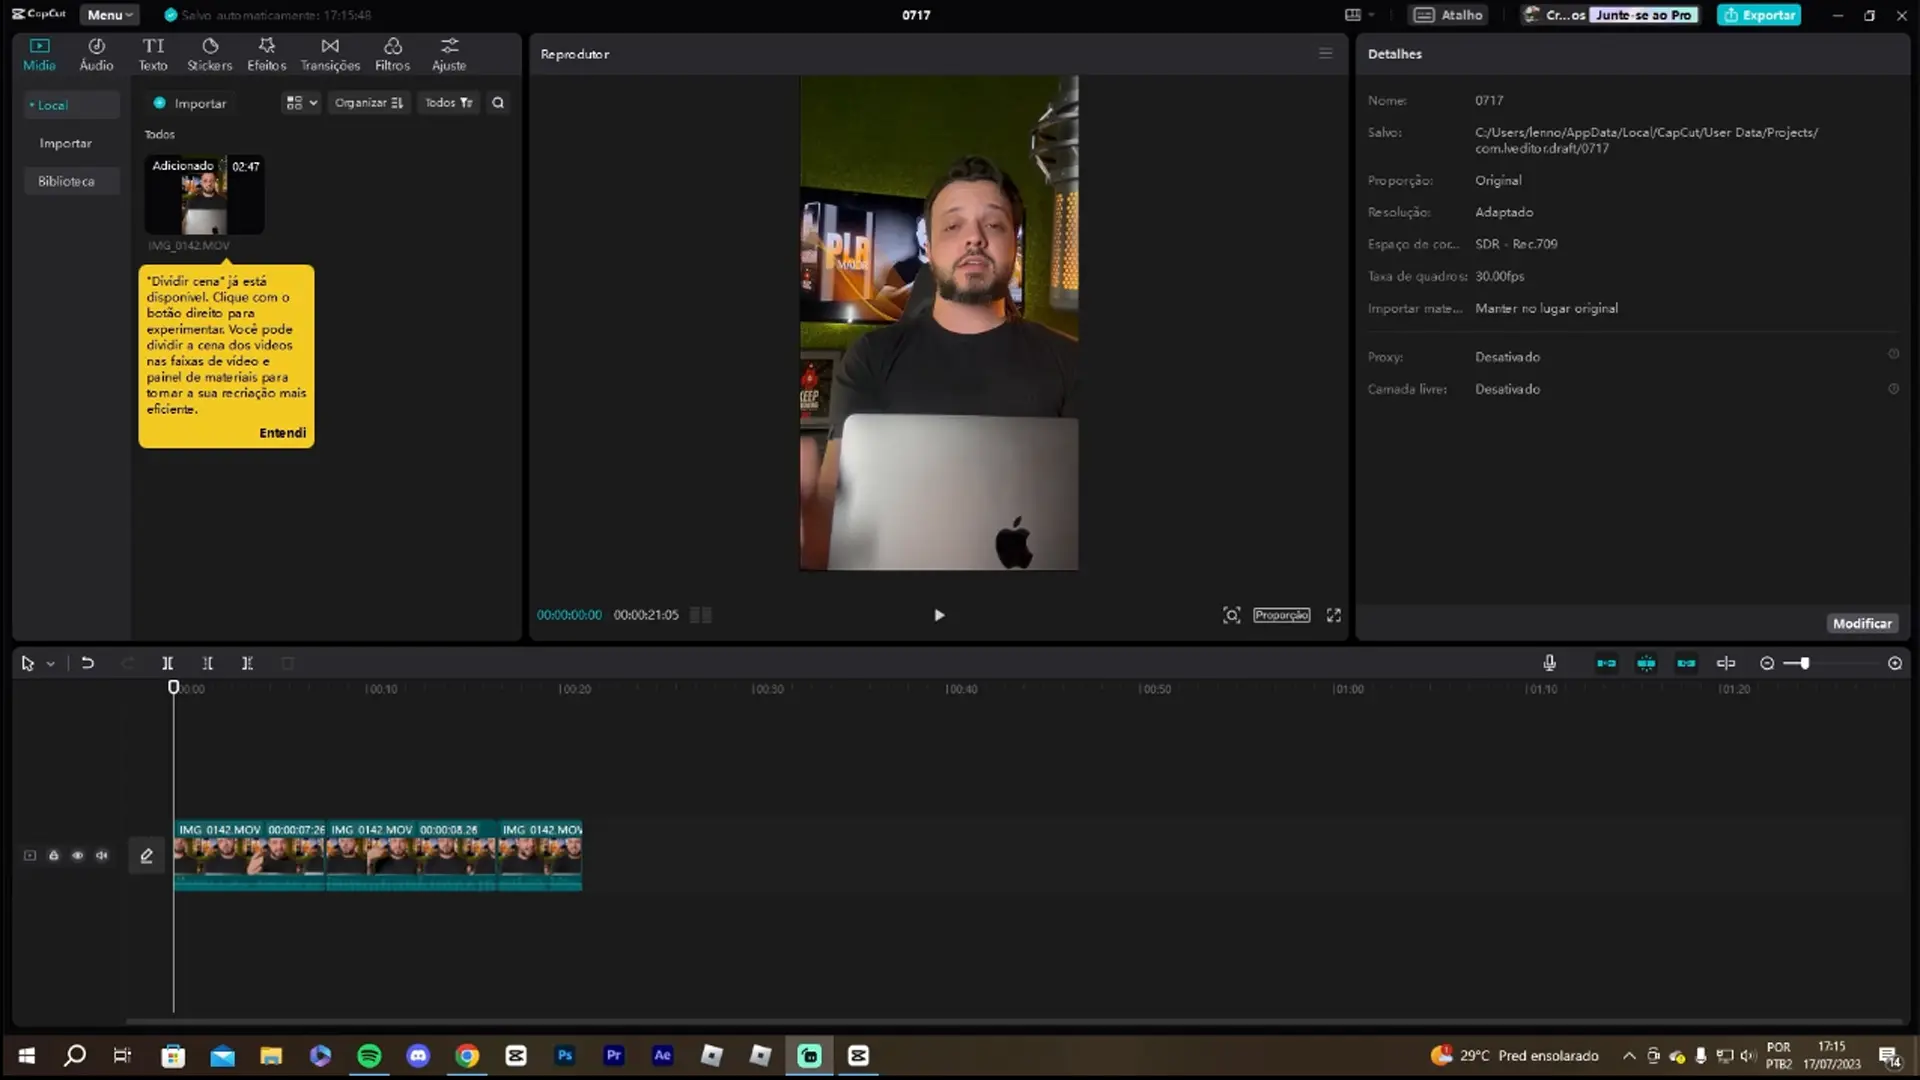
Task: Hide the video track with eye icon
Action: (78, 856)
